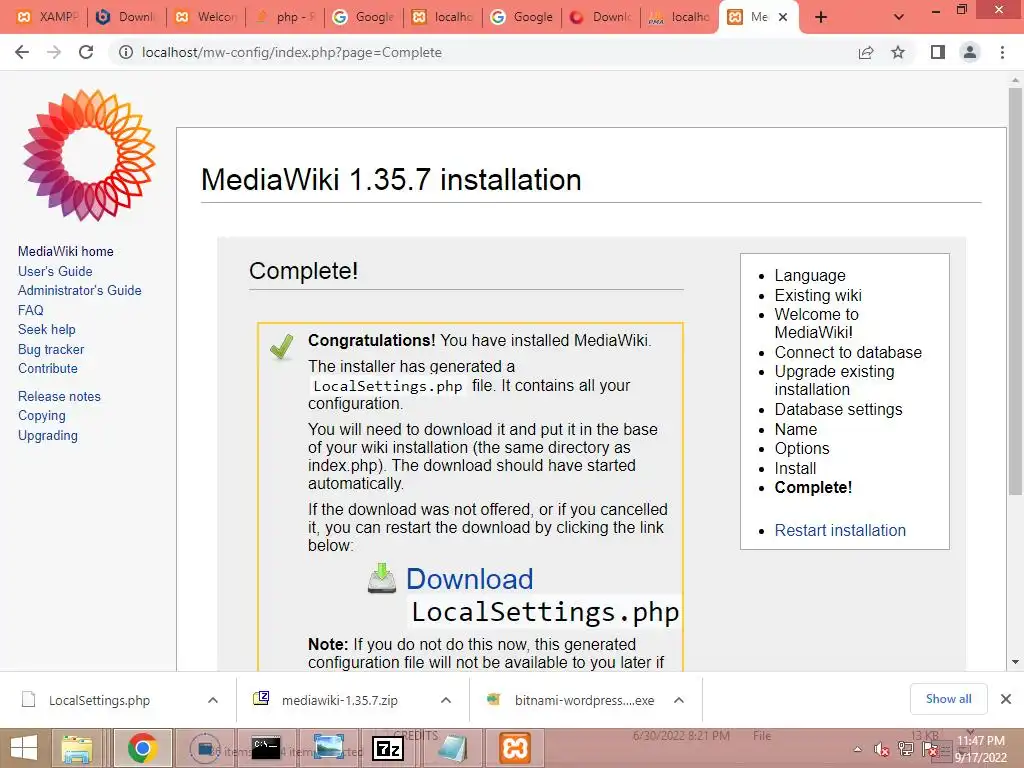
Task: Switch to the php tab
Action: (286, 17)
